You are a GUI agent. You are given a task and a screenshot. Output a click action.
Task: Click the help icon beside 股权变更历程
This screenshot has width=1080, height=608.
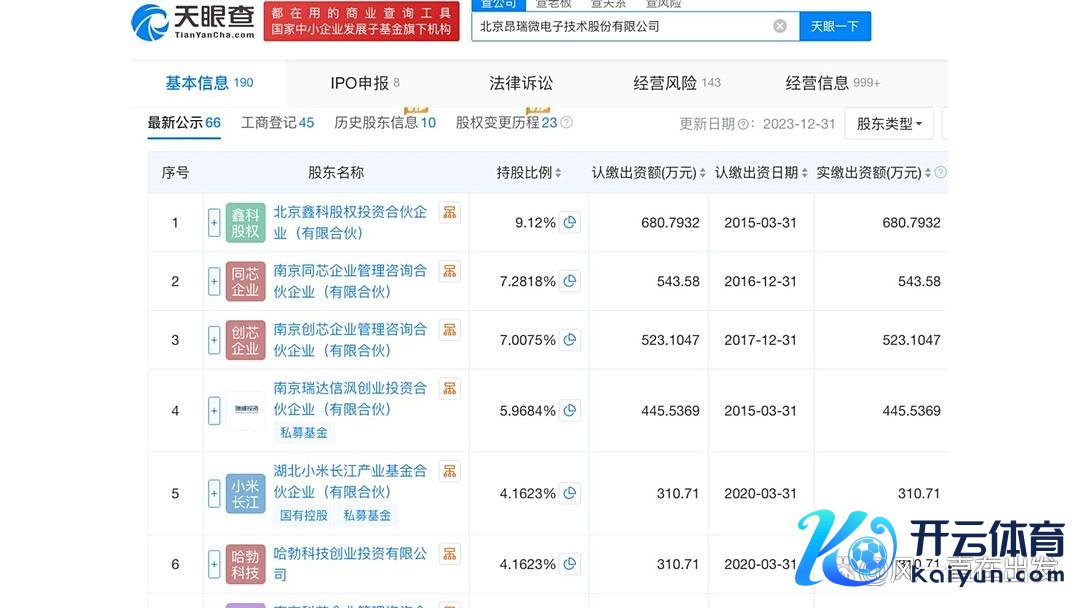tap(567, 123)
